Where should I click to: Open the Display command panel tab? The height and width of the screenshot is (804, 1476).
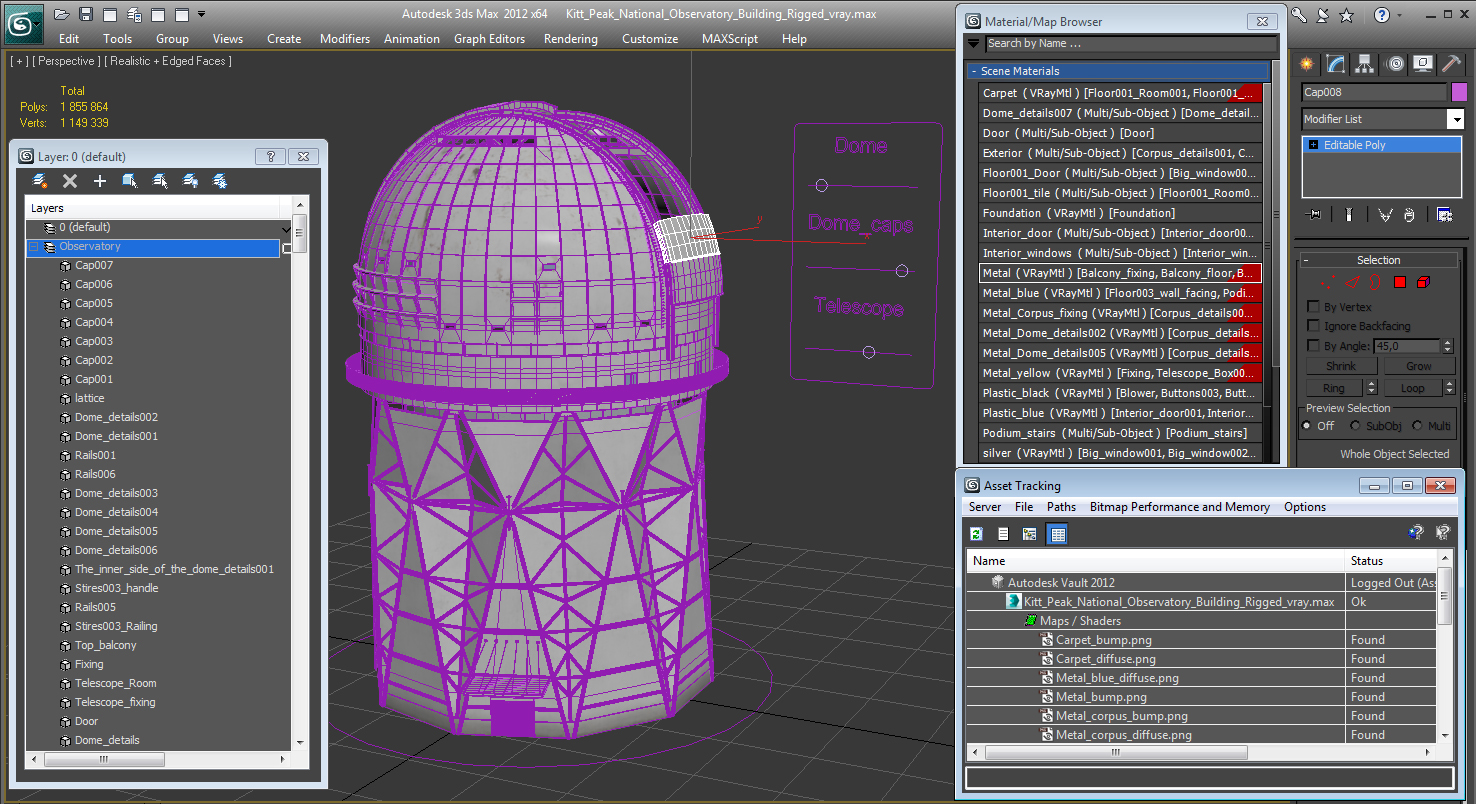click(x=1423, y=64)
